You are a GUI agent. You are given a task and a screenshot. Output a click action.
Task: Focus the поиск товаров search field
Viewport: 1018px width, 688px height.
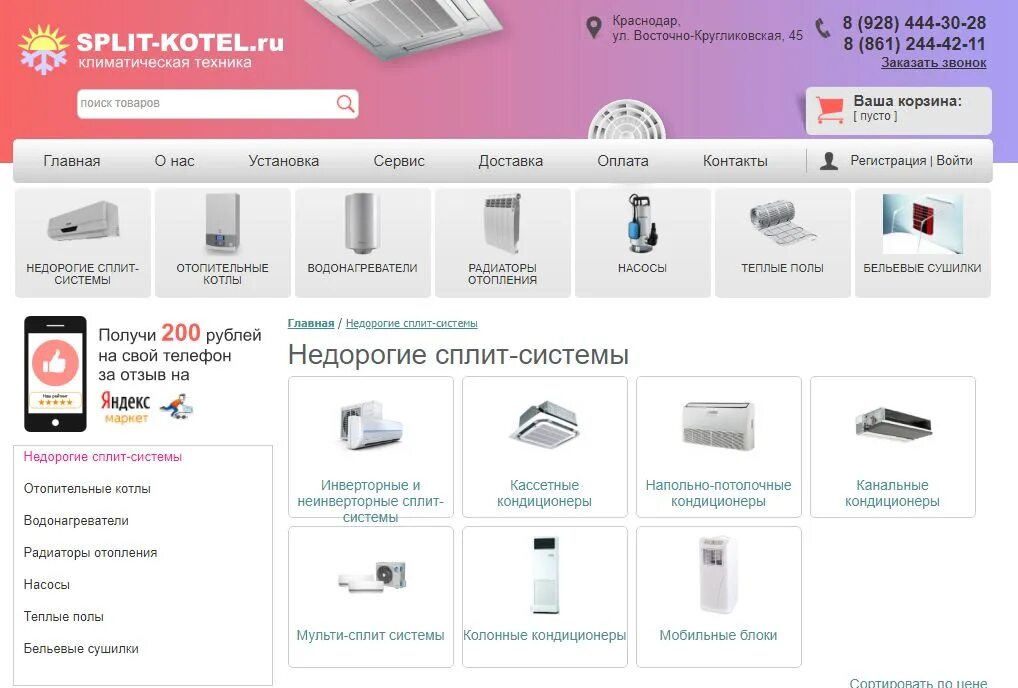pyautogui.click(x=206, y=104)
